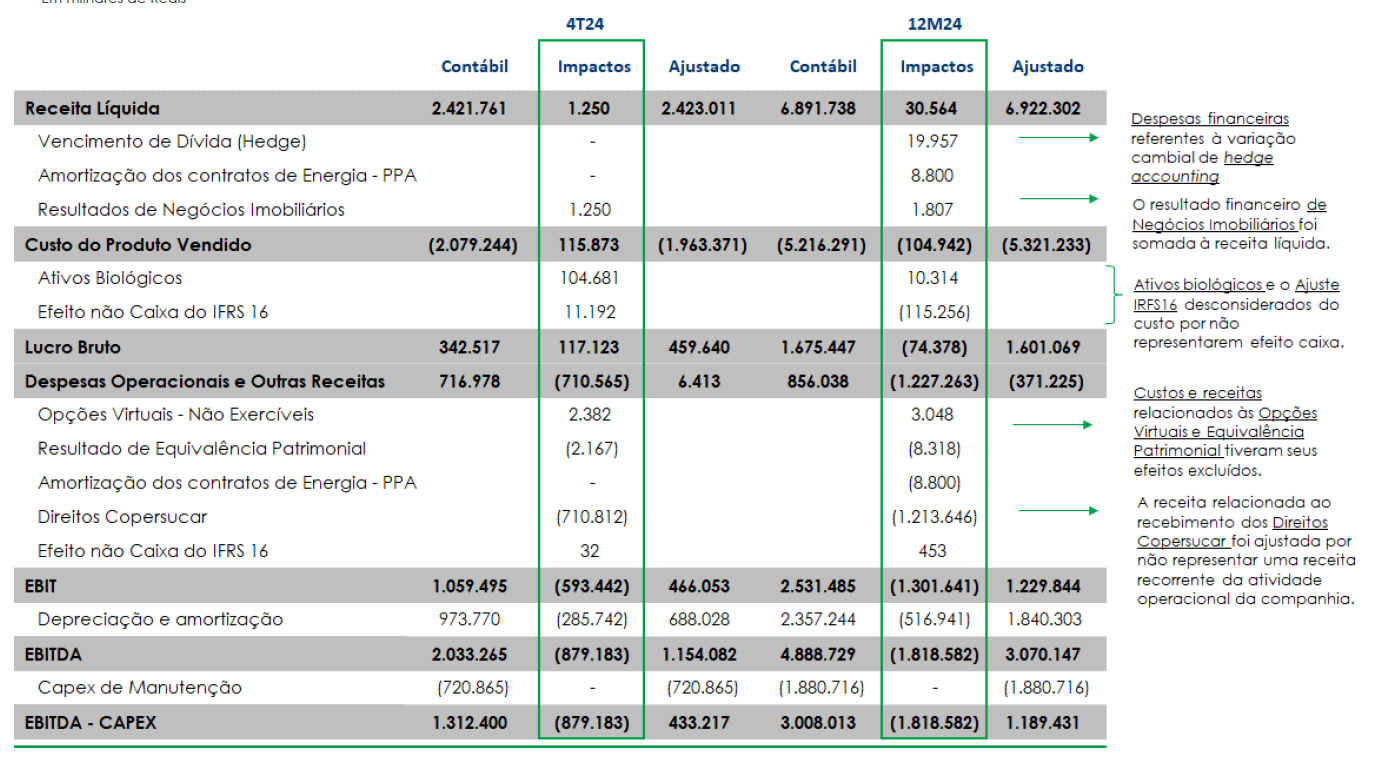Select the value 1.601.069
The image size is (1379, 766).
click(1043, 348)
